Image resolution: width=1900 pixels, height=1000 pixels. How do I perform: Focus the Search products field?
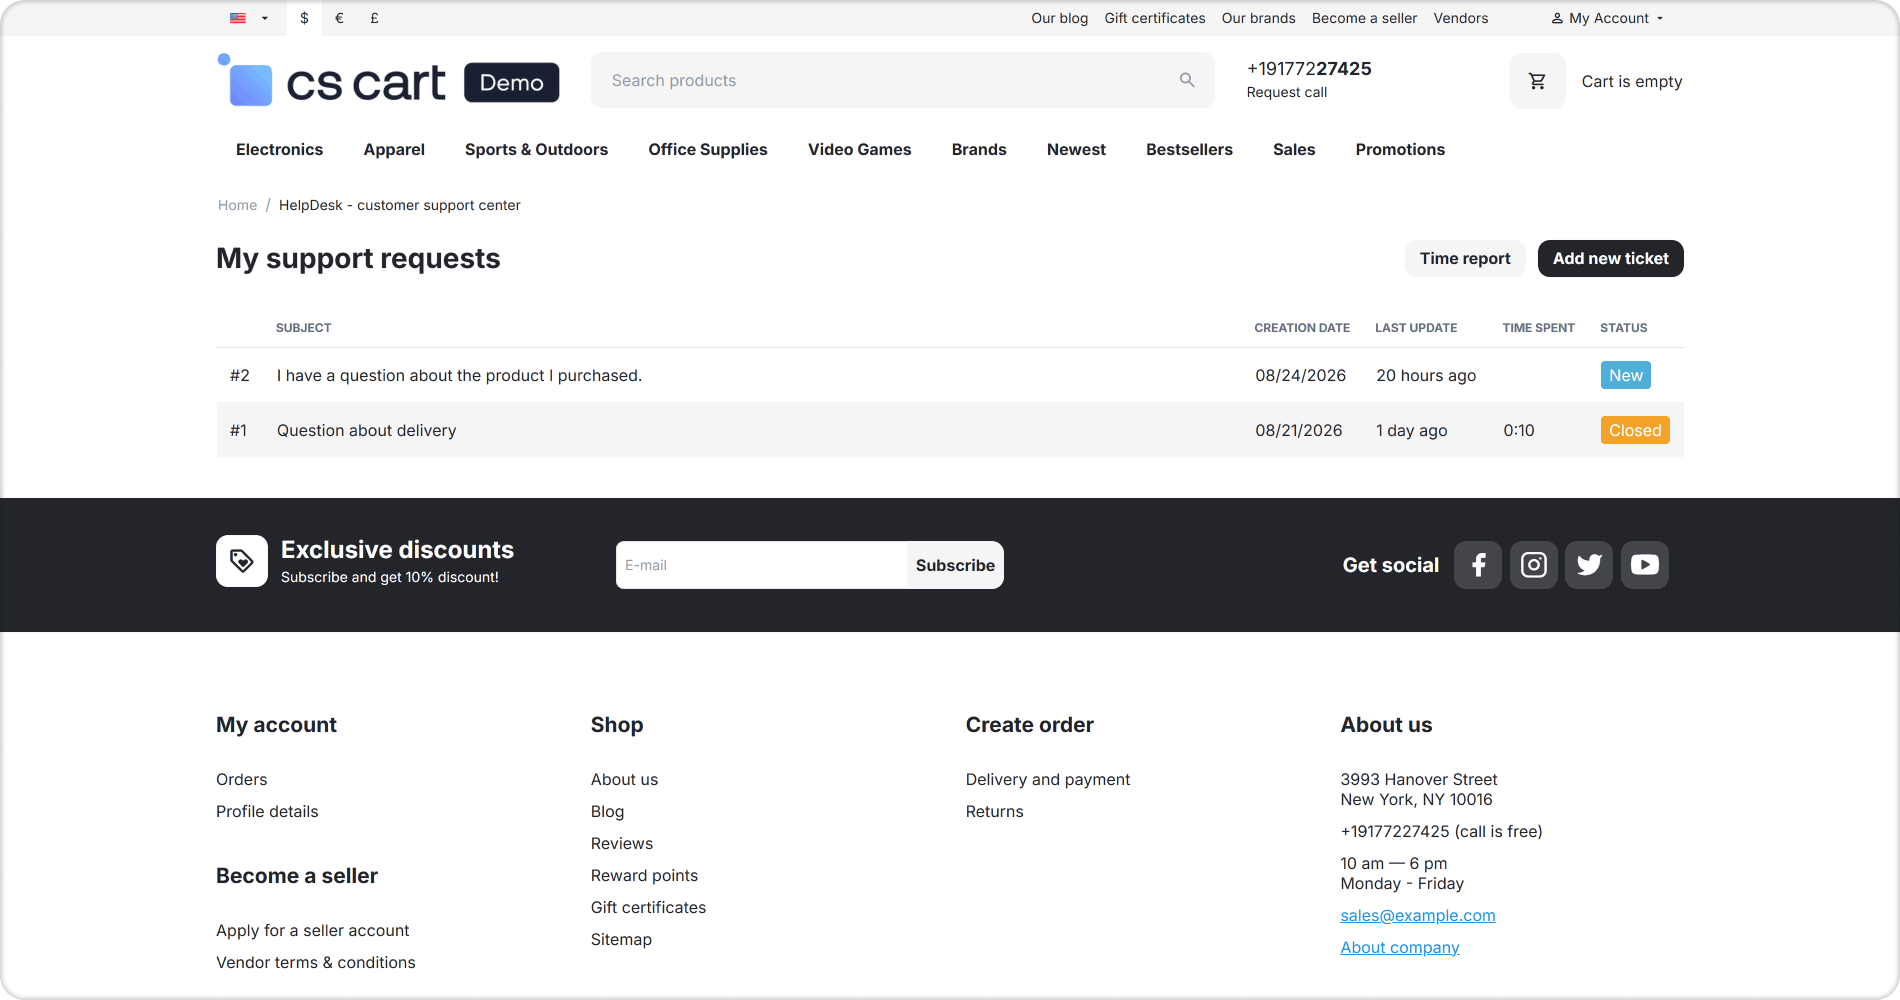[x=903, y=80]
